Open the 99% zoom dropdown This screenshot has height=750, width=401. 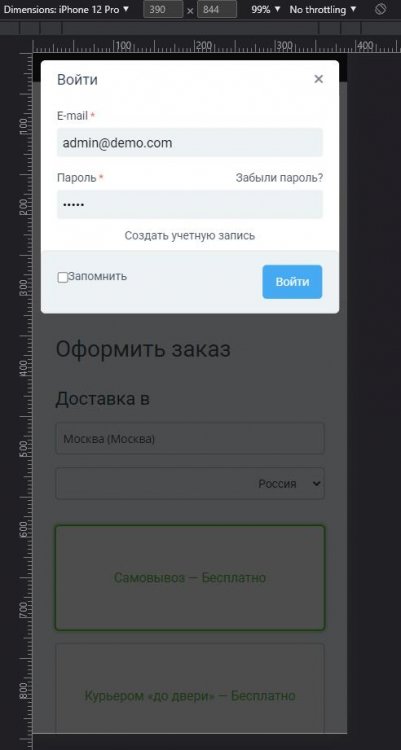(266, 9)
